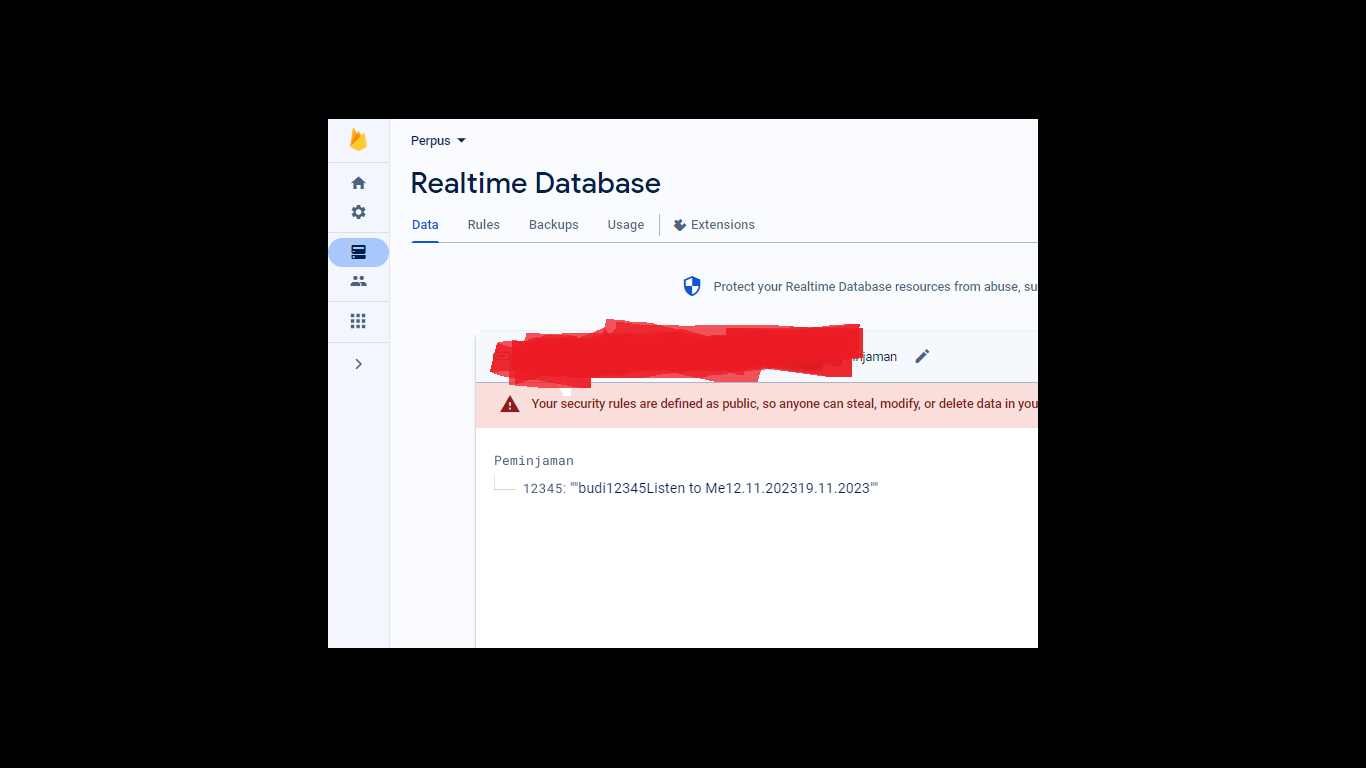Viewport: 1366px width, 768px height.
Task: Collapse the Peminjaman data node
Action: tap(533, 460)
